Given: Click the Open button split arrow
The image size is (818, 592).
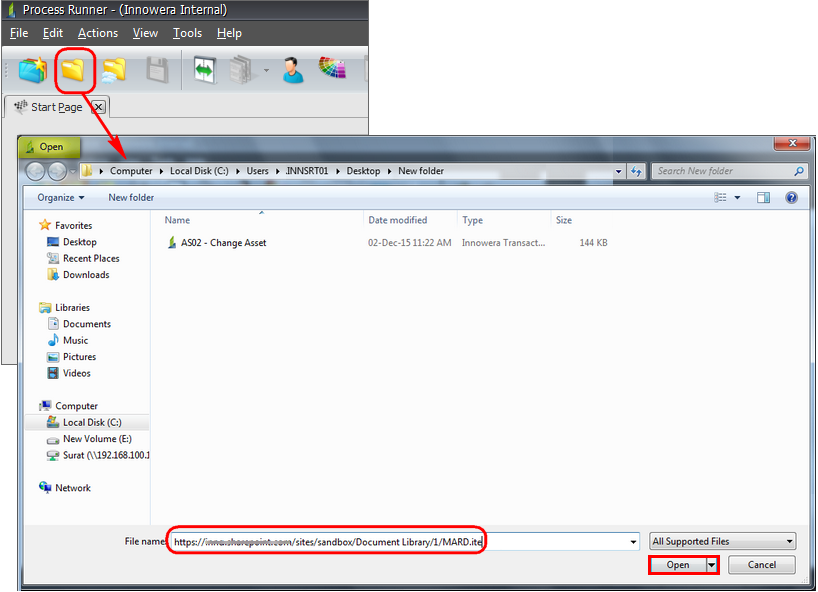Looking at the screenshot, I should click(x=712, y=565).
